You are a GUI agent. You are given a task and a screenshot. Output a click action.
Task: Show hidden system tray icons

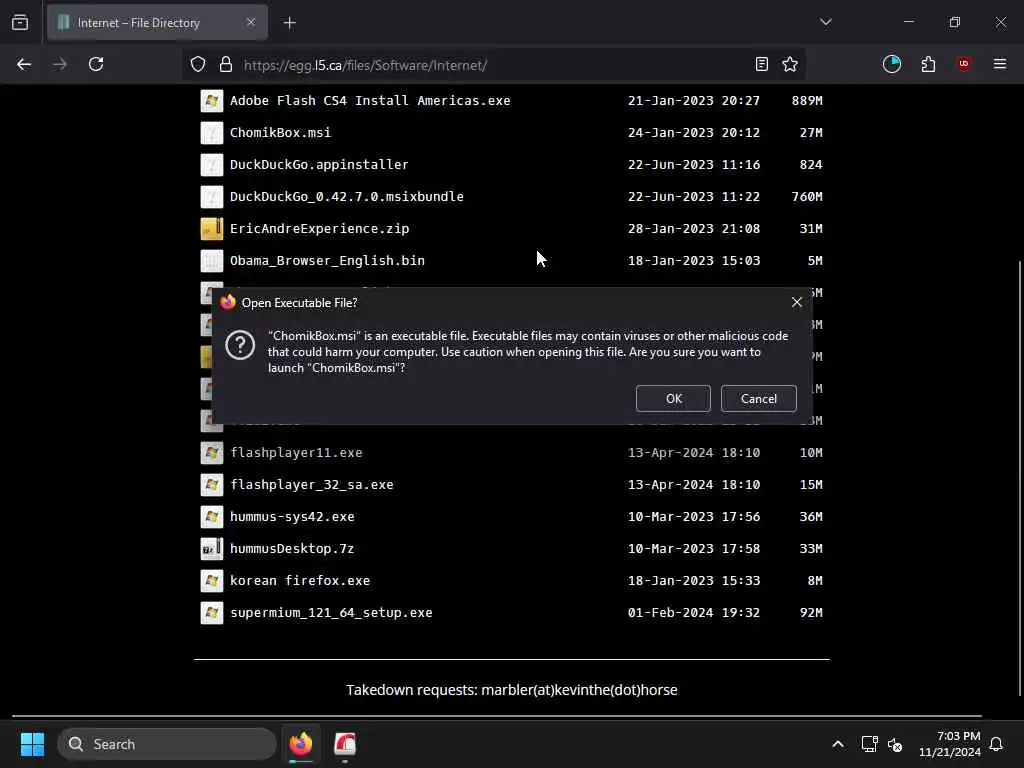coord(837,744)
